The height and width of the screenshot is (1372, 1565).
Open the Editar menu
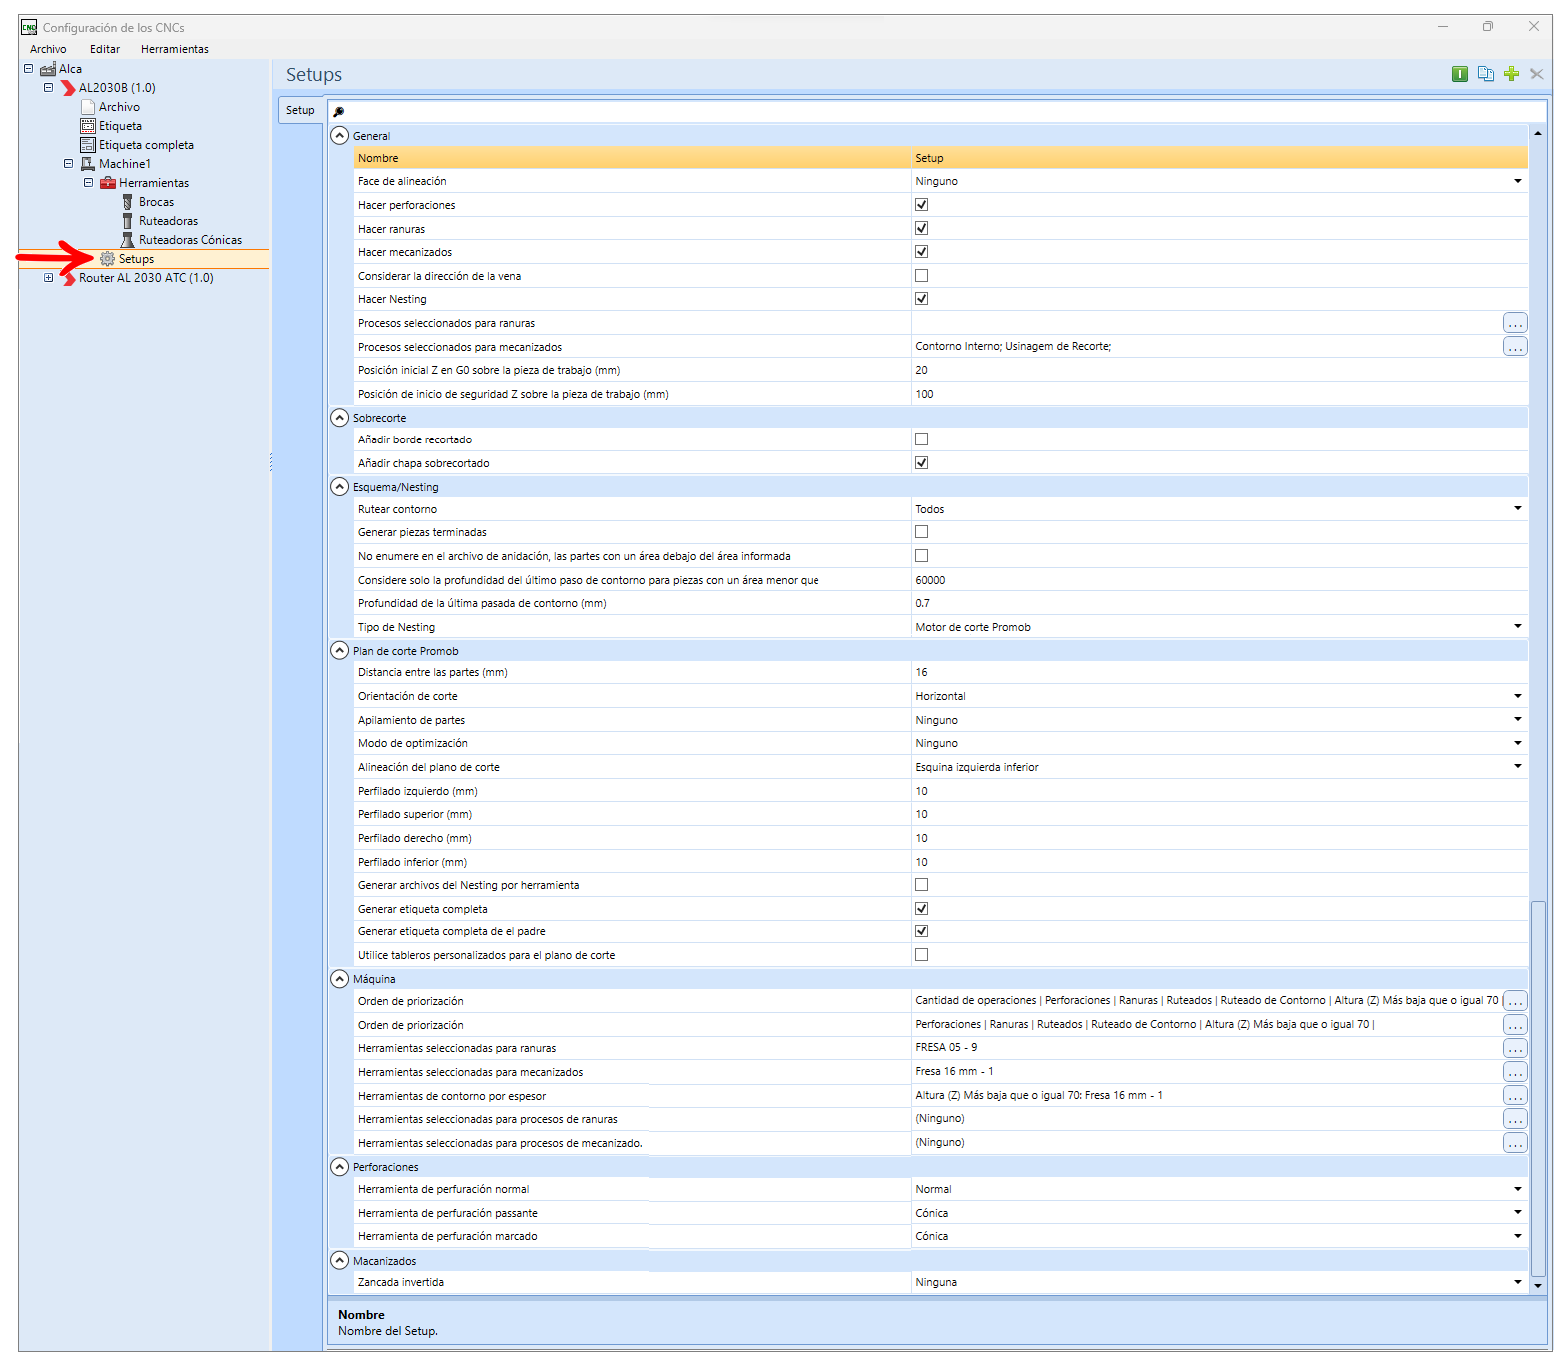[x=105, y=49]
